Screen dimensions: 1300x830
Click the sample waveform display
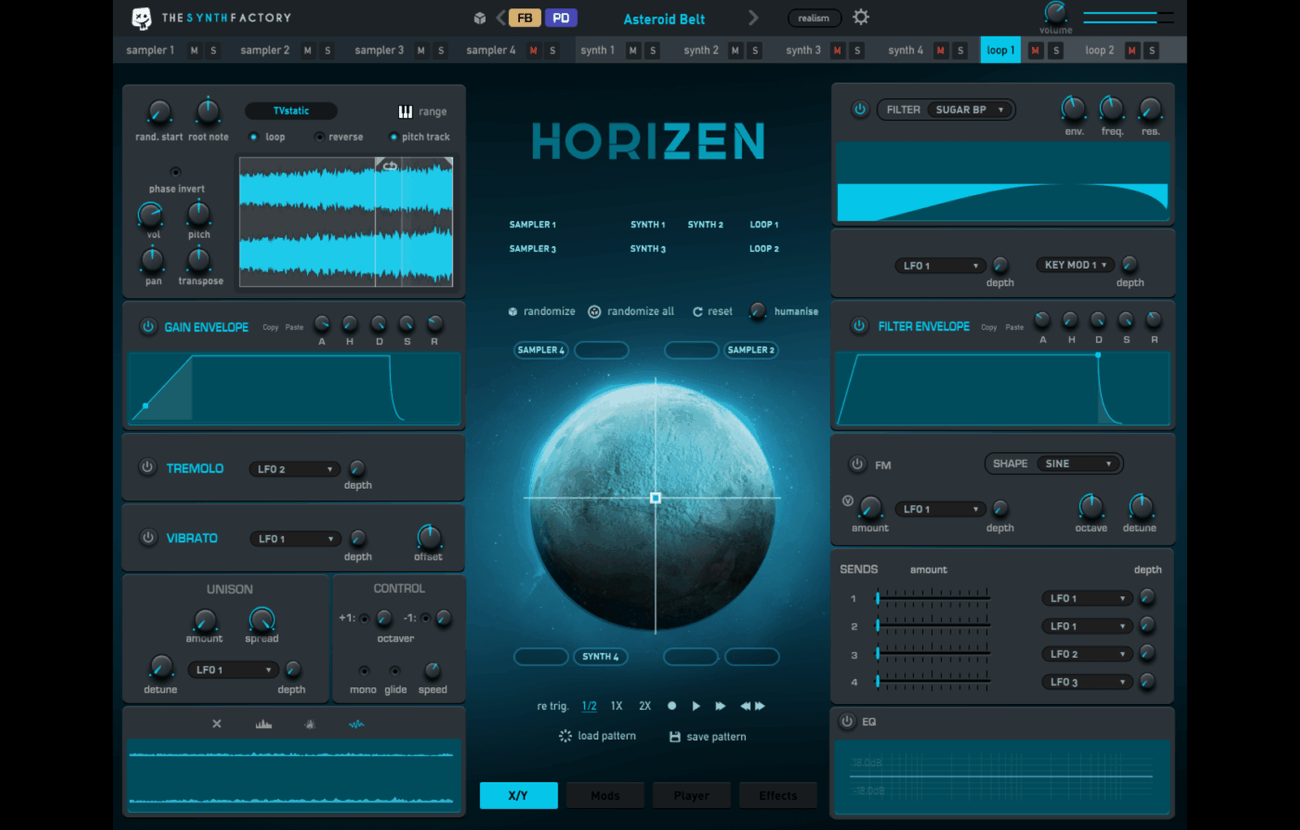pyautogui.click(x=346, y=222)
